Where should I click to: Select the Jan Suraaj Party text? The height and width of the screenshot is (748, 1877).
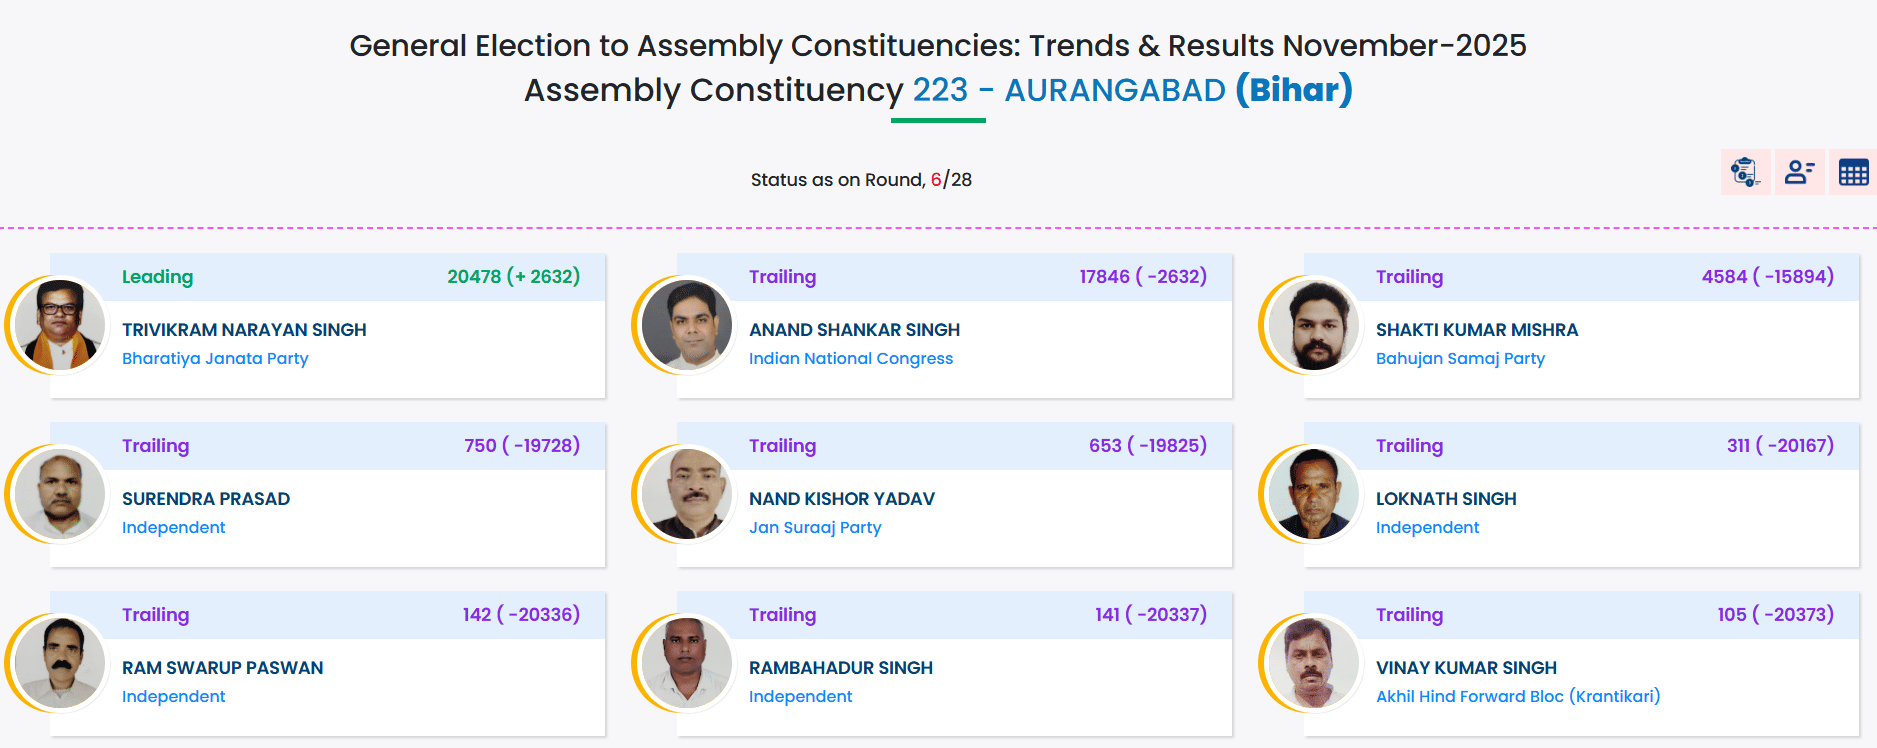(x=815, y=527)
